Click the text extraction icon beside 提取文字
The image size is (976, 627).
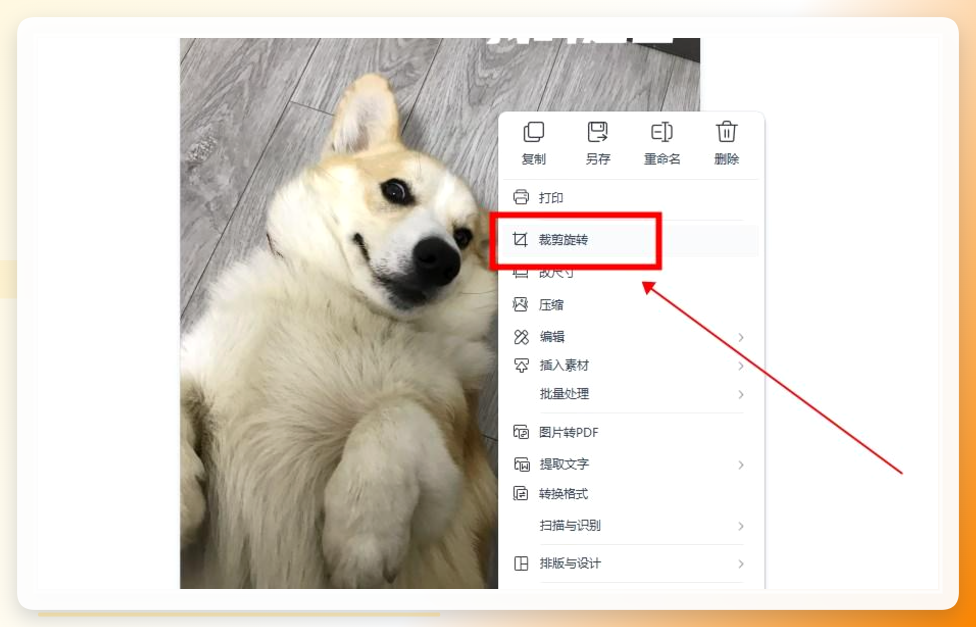tap(520, 464)
